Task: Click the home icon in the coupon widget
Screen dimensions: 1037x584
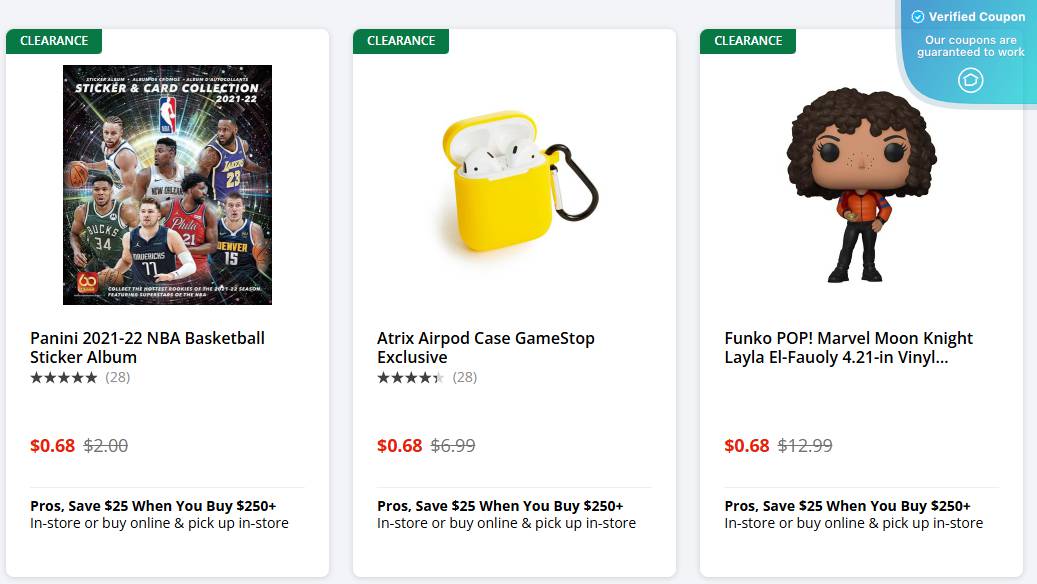Action: point(970,81)
